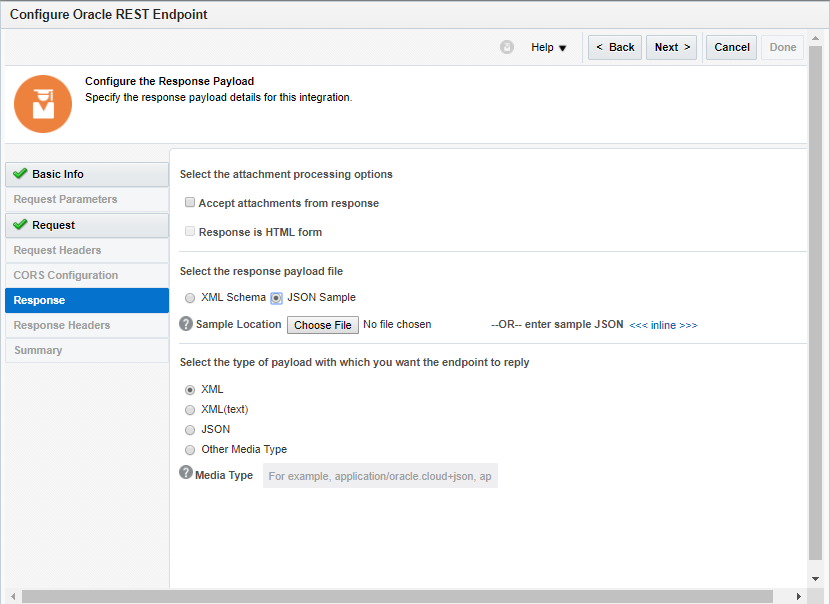Screen dimensions: 830x604
Task: Click the orange integration wizard icon
Action: (x=43, y=104)
